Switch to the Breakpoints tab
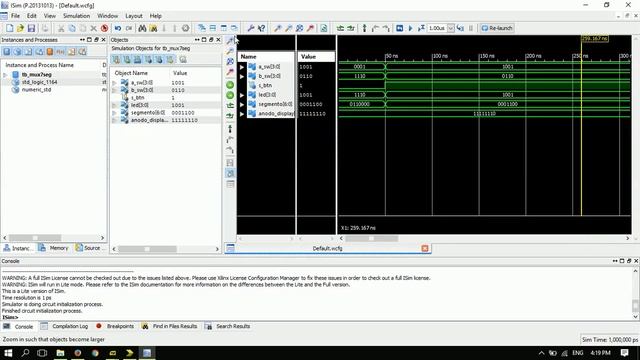The height and width of the screenshot is (360, 640). coord(115,327)
